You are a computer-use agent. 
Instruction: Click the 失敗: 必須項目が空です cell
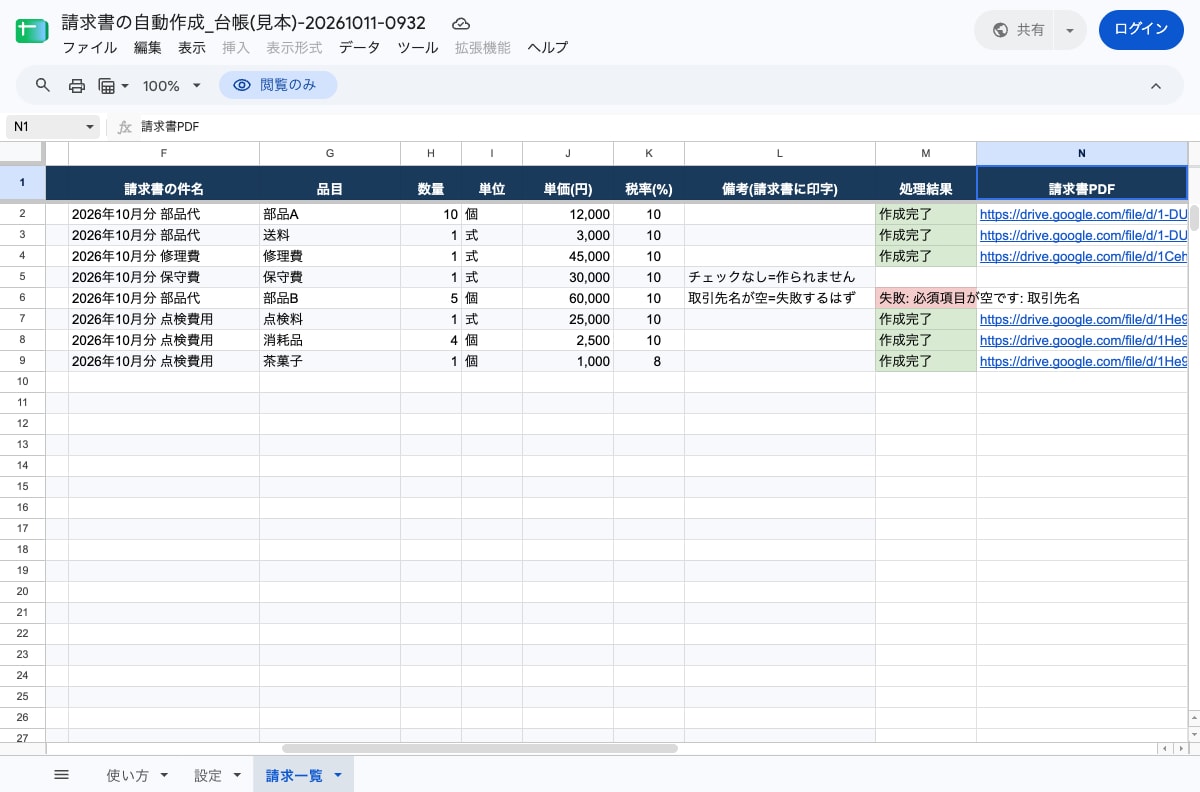[x=926, y=298]
